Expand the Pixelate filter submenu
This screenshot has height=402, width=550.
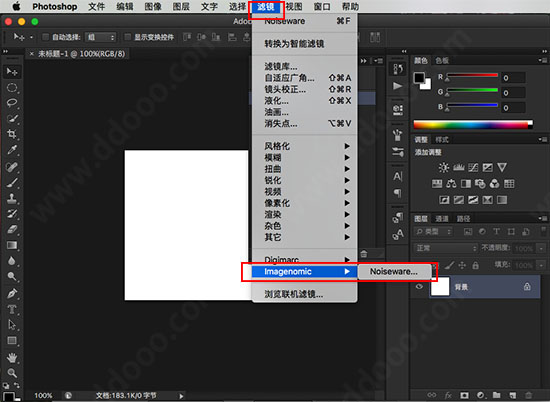coord(304,203)
